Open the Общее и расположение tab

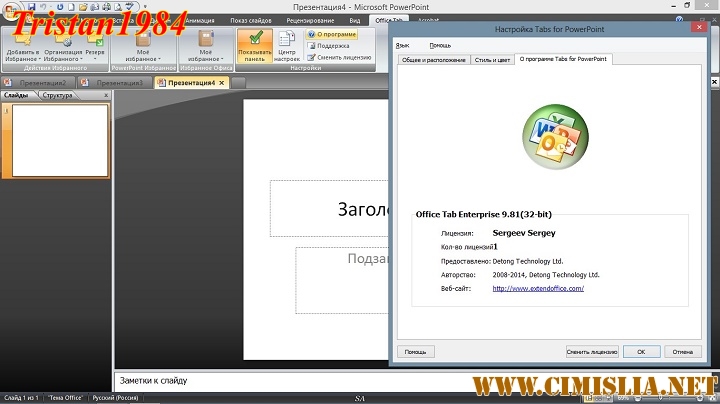coord(432,60)
